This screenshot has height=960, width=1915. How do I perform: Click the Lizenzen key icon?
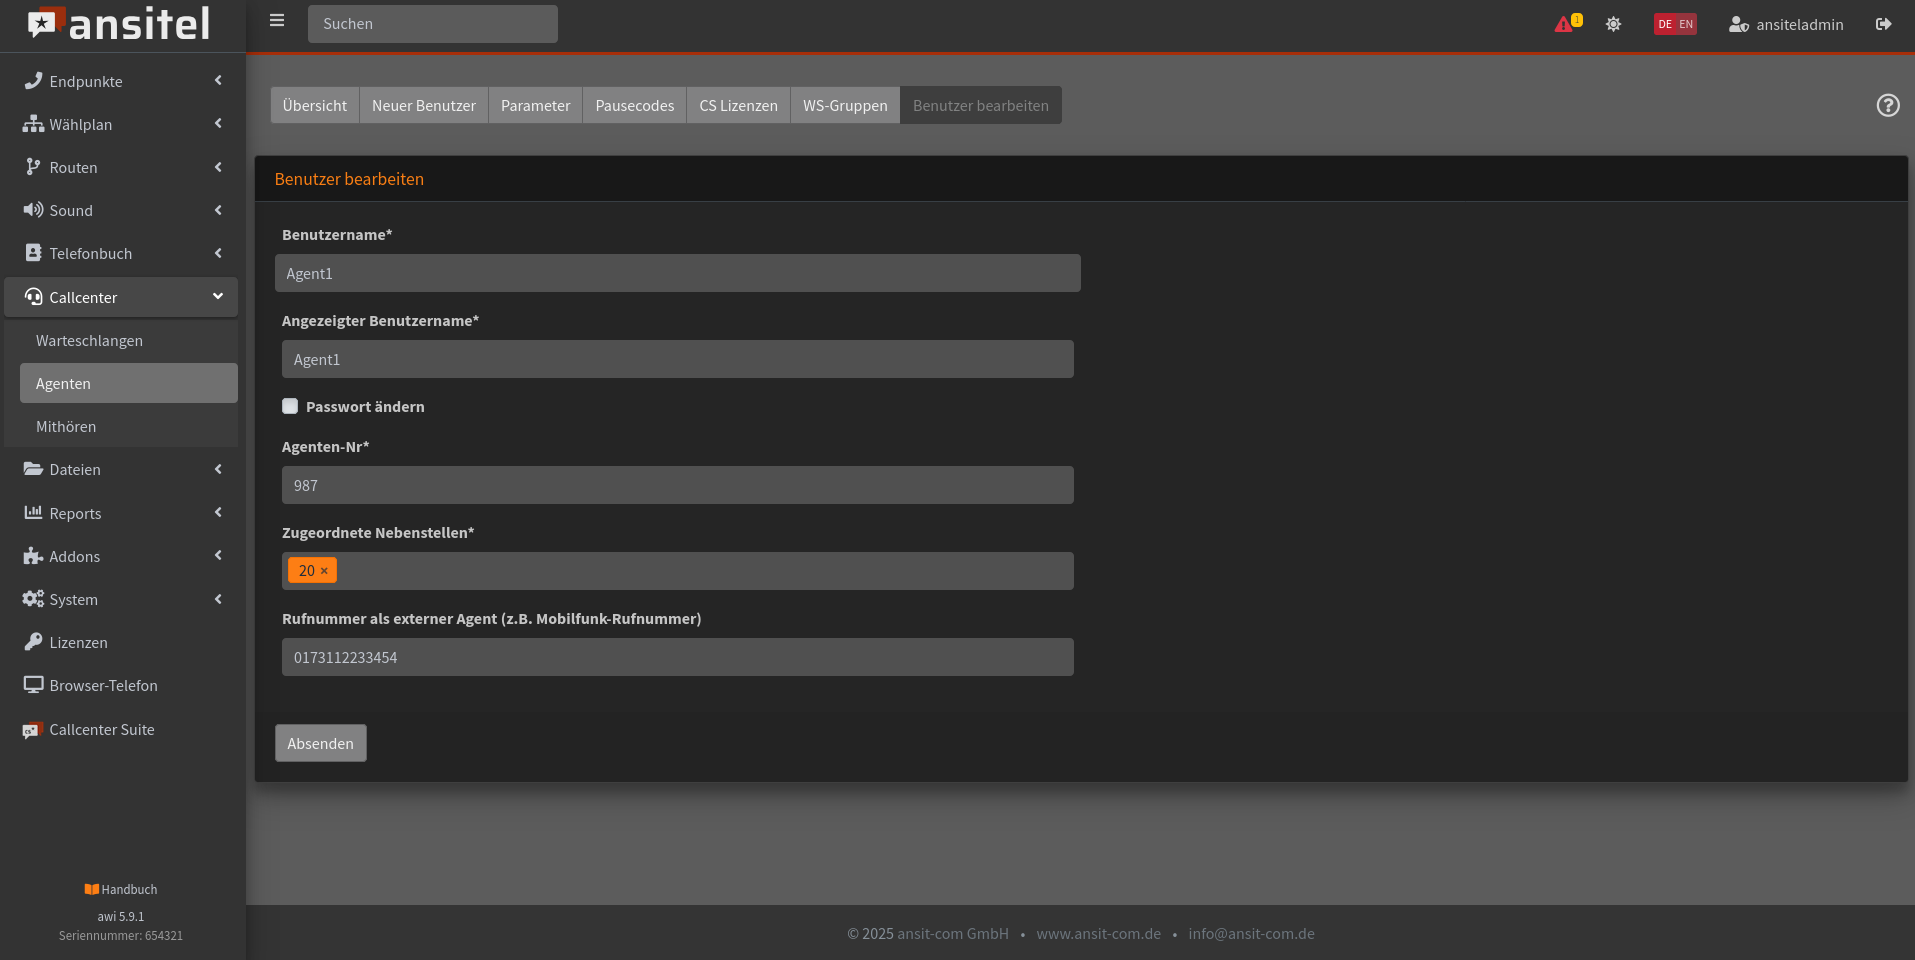click(33, 642)
